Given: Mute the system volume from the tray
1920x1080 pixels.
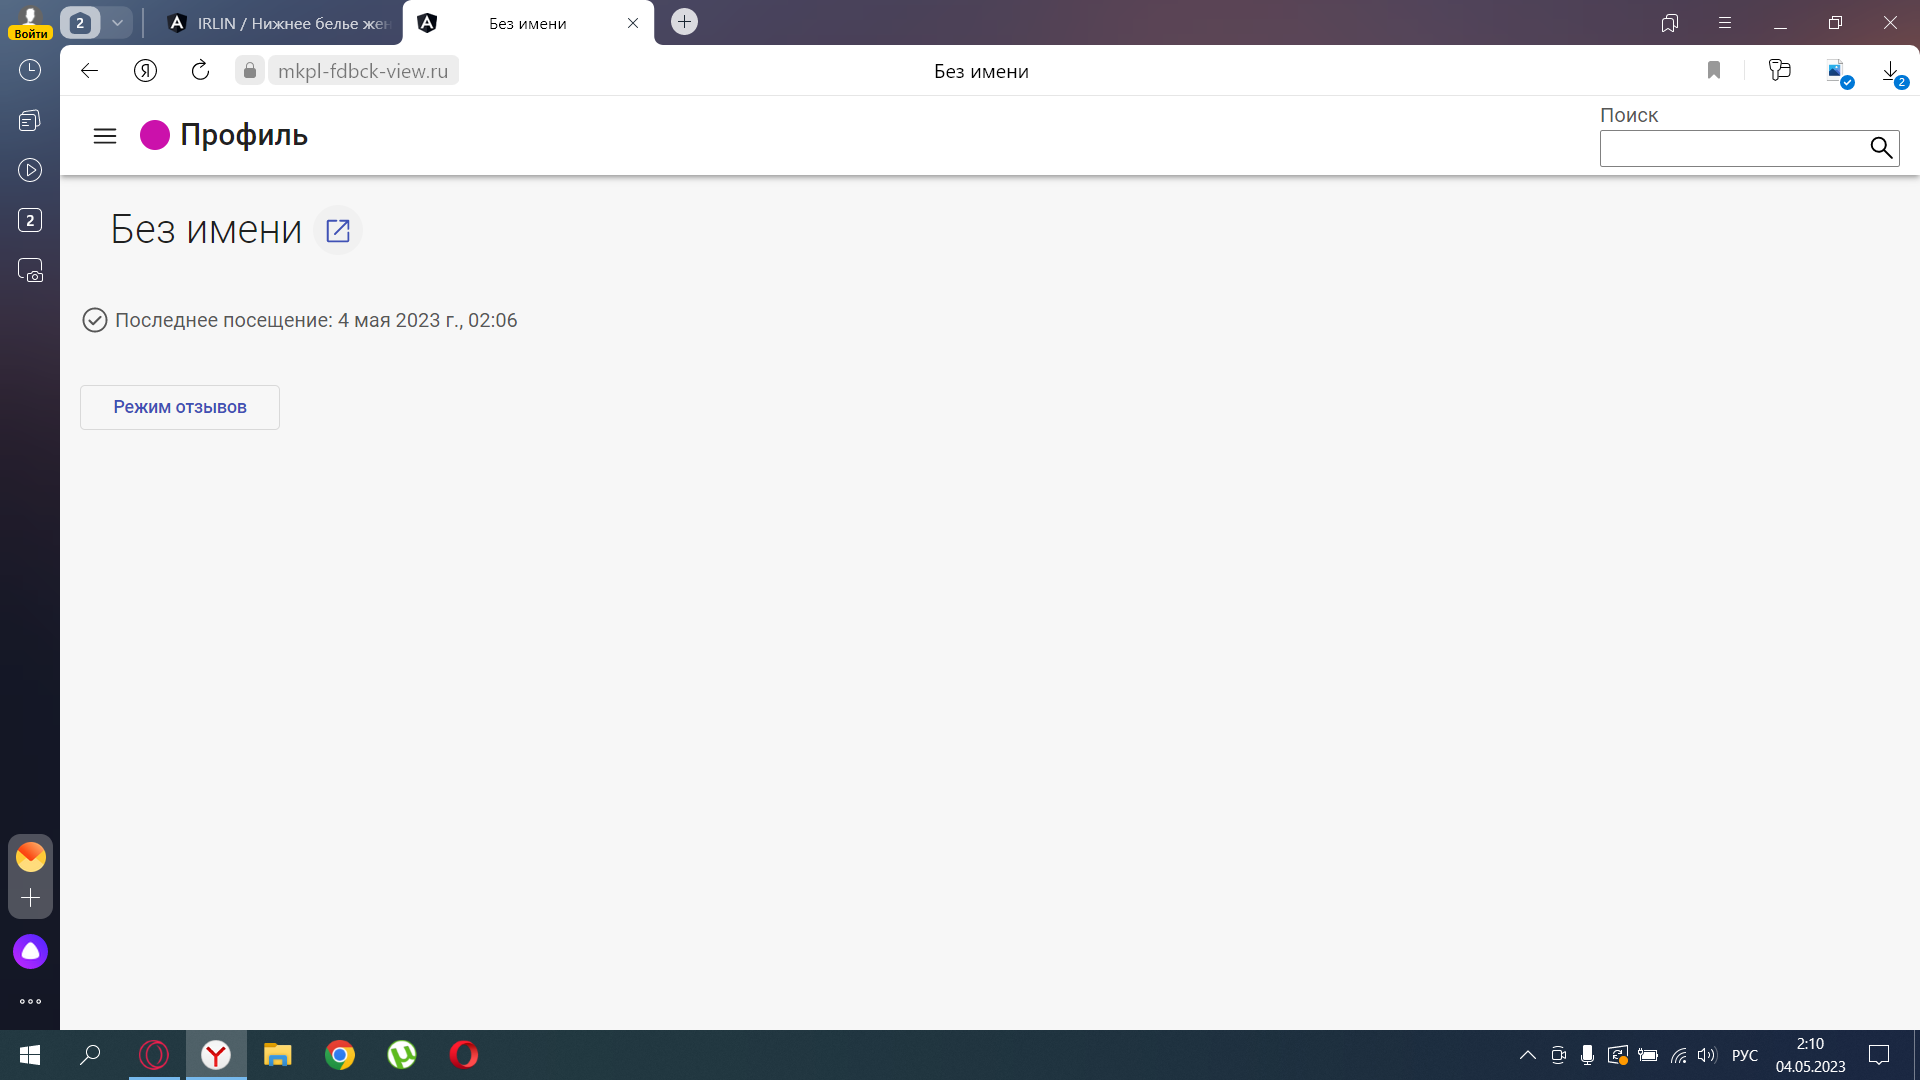Looking at the screenshot, I should pyautogui.click(x=1704, y=1055).
